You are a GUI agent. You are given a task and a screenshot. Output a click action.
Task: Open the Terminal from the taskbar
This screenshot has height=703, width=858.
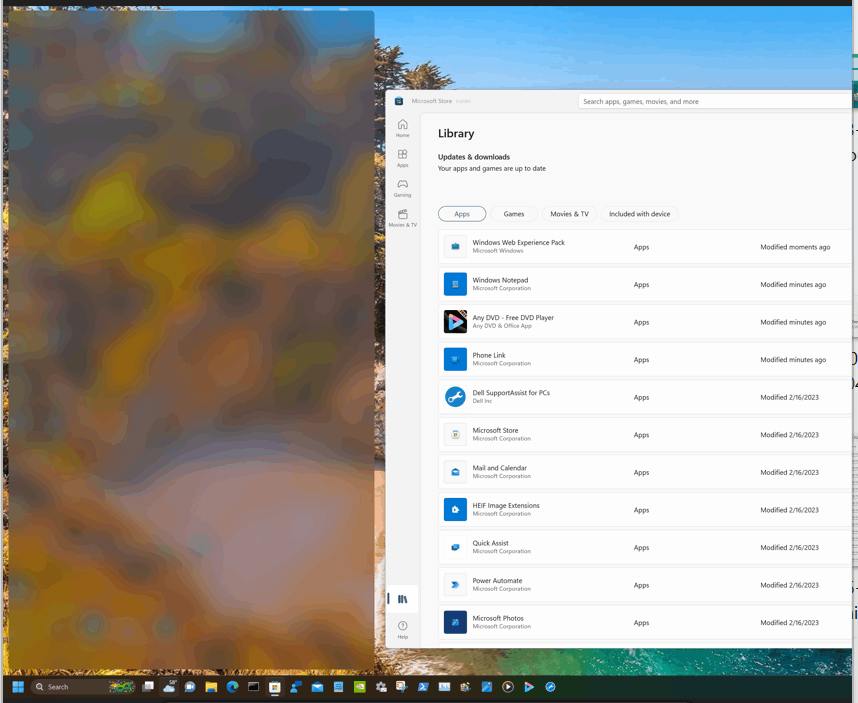point(253,687)
